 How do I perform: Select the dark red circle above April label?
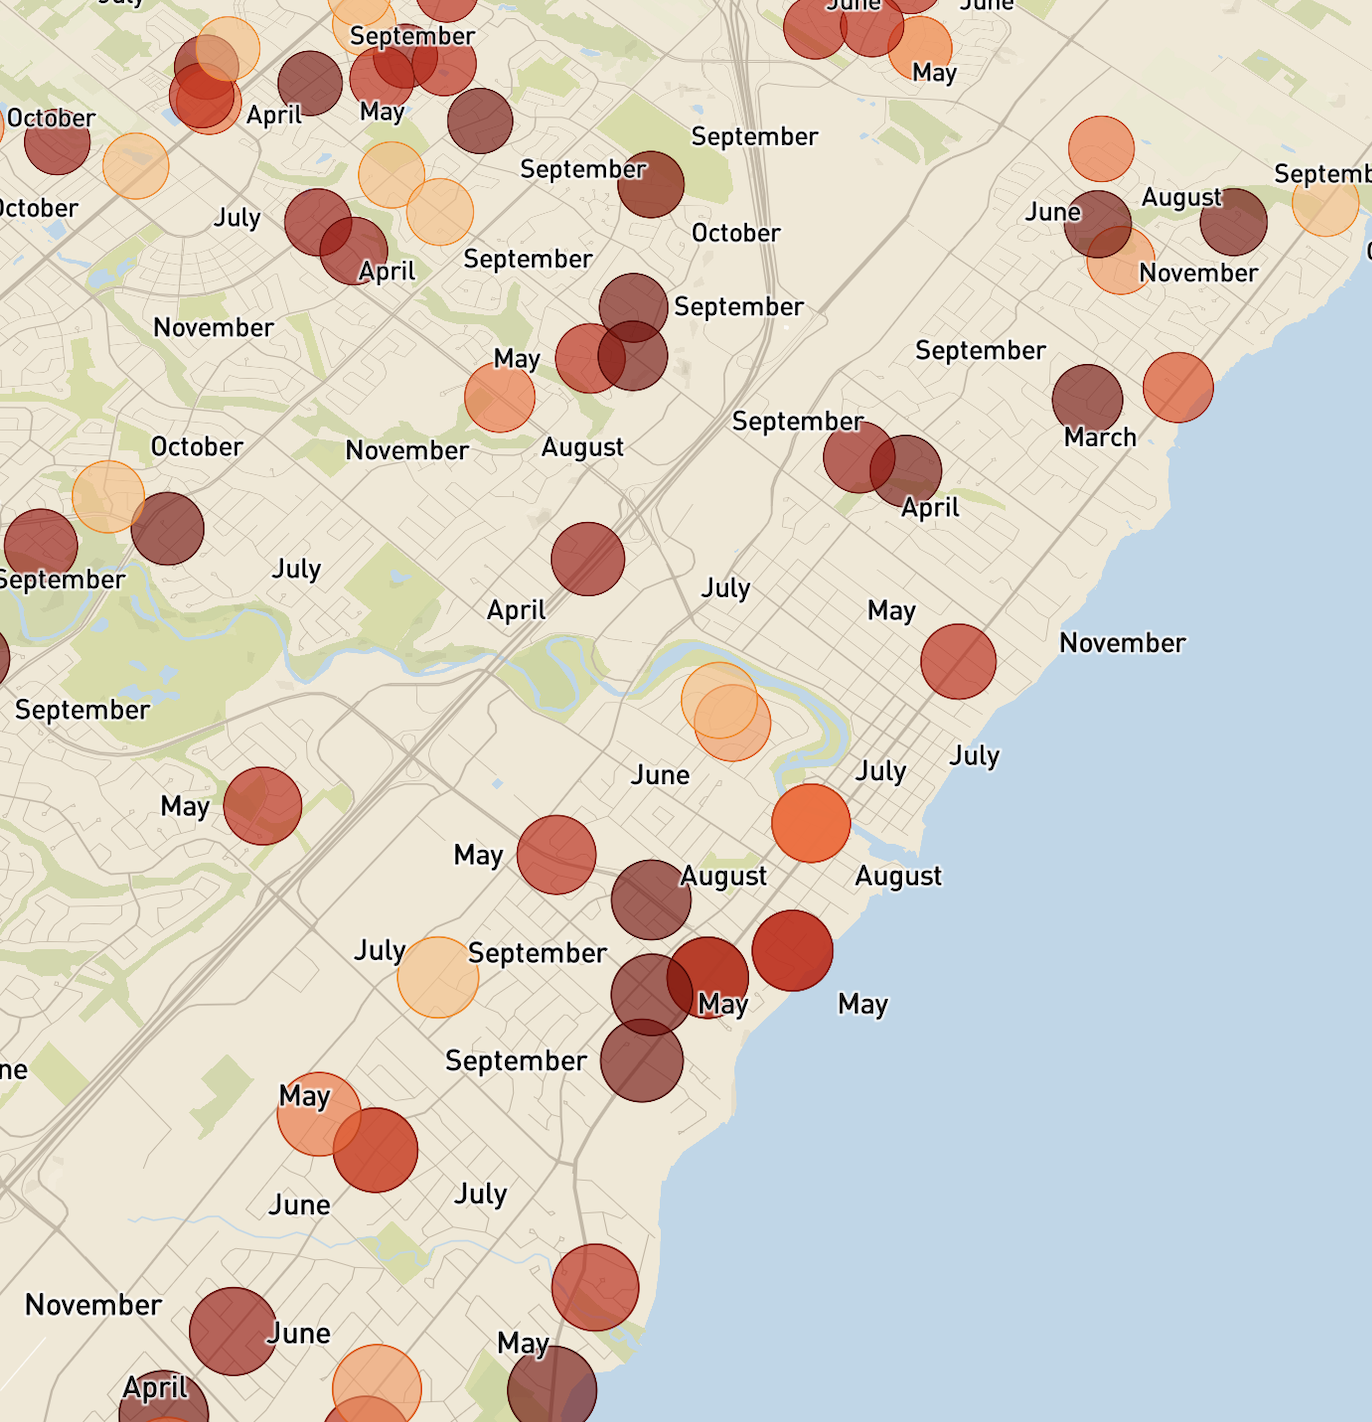[x=586, y=560]
